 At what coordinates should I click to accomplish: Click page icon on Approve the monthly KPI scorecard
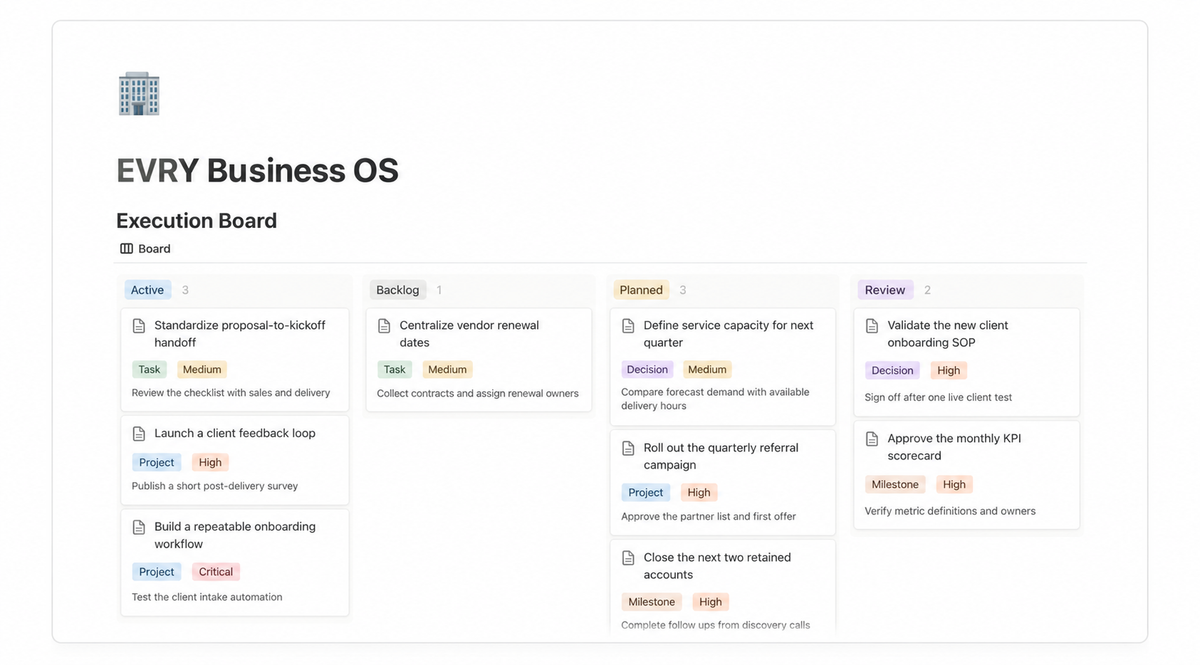point(872,439)
